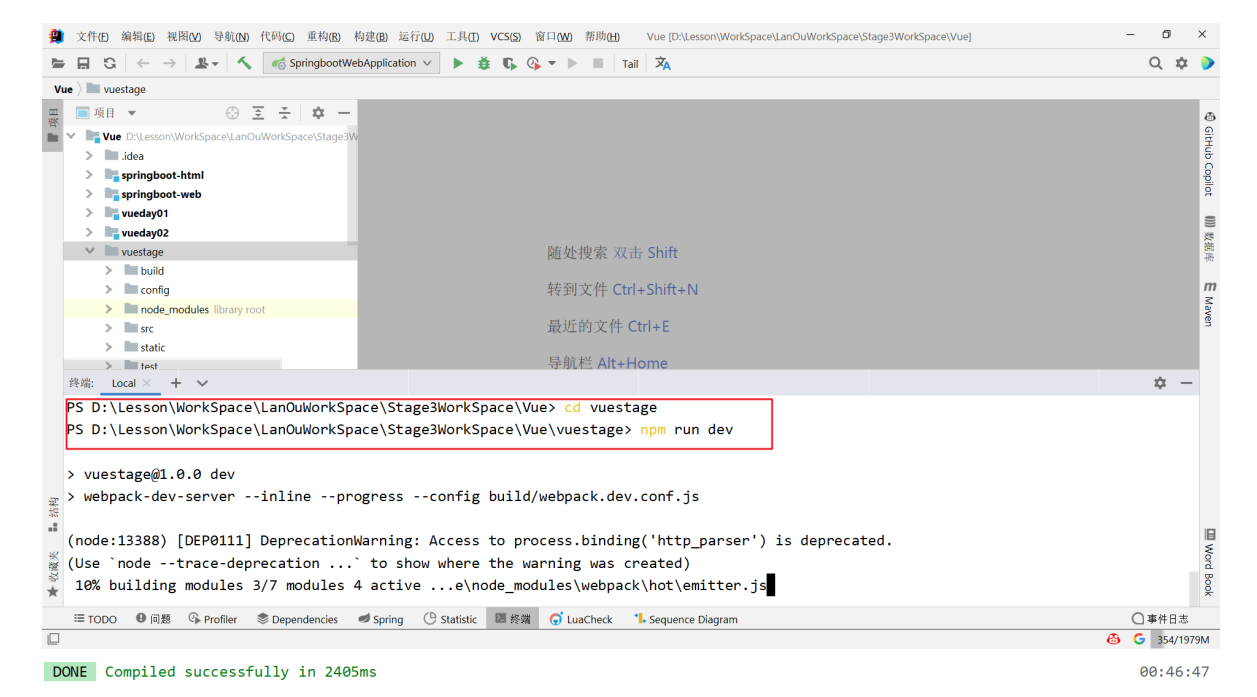Toggle the 数据库 side panel
The height and width of the screenshot is (697, 1257).
pyautogui.click(x=1209, y=239)
